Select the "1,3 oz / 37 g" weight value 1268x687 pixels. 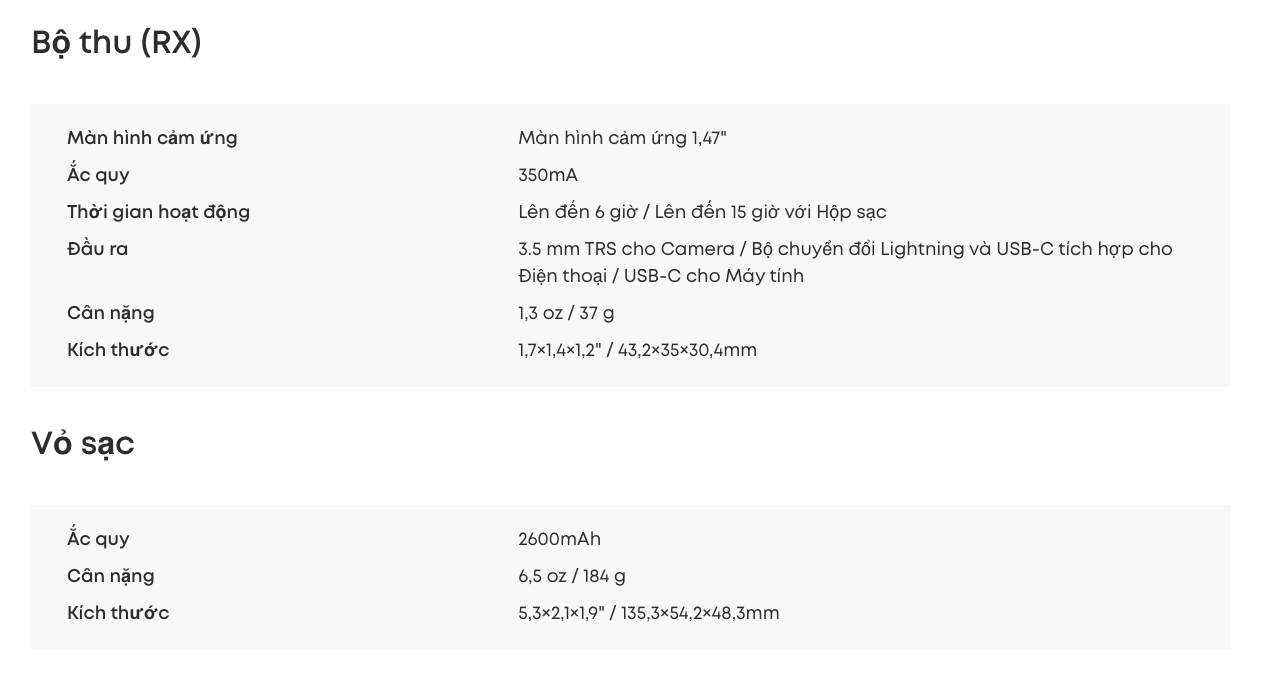(566, 313)
